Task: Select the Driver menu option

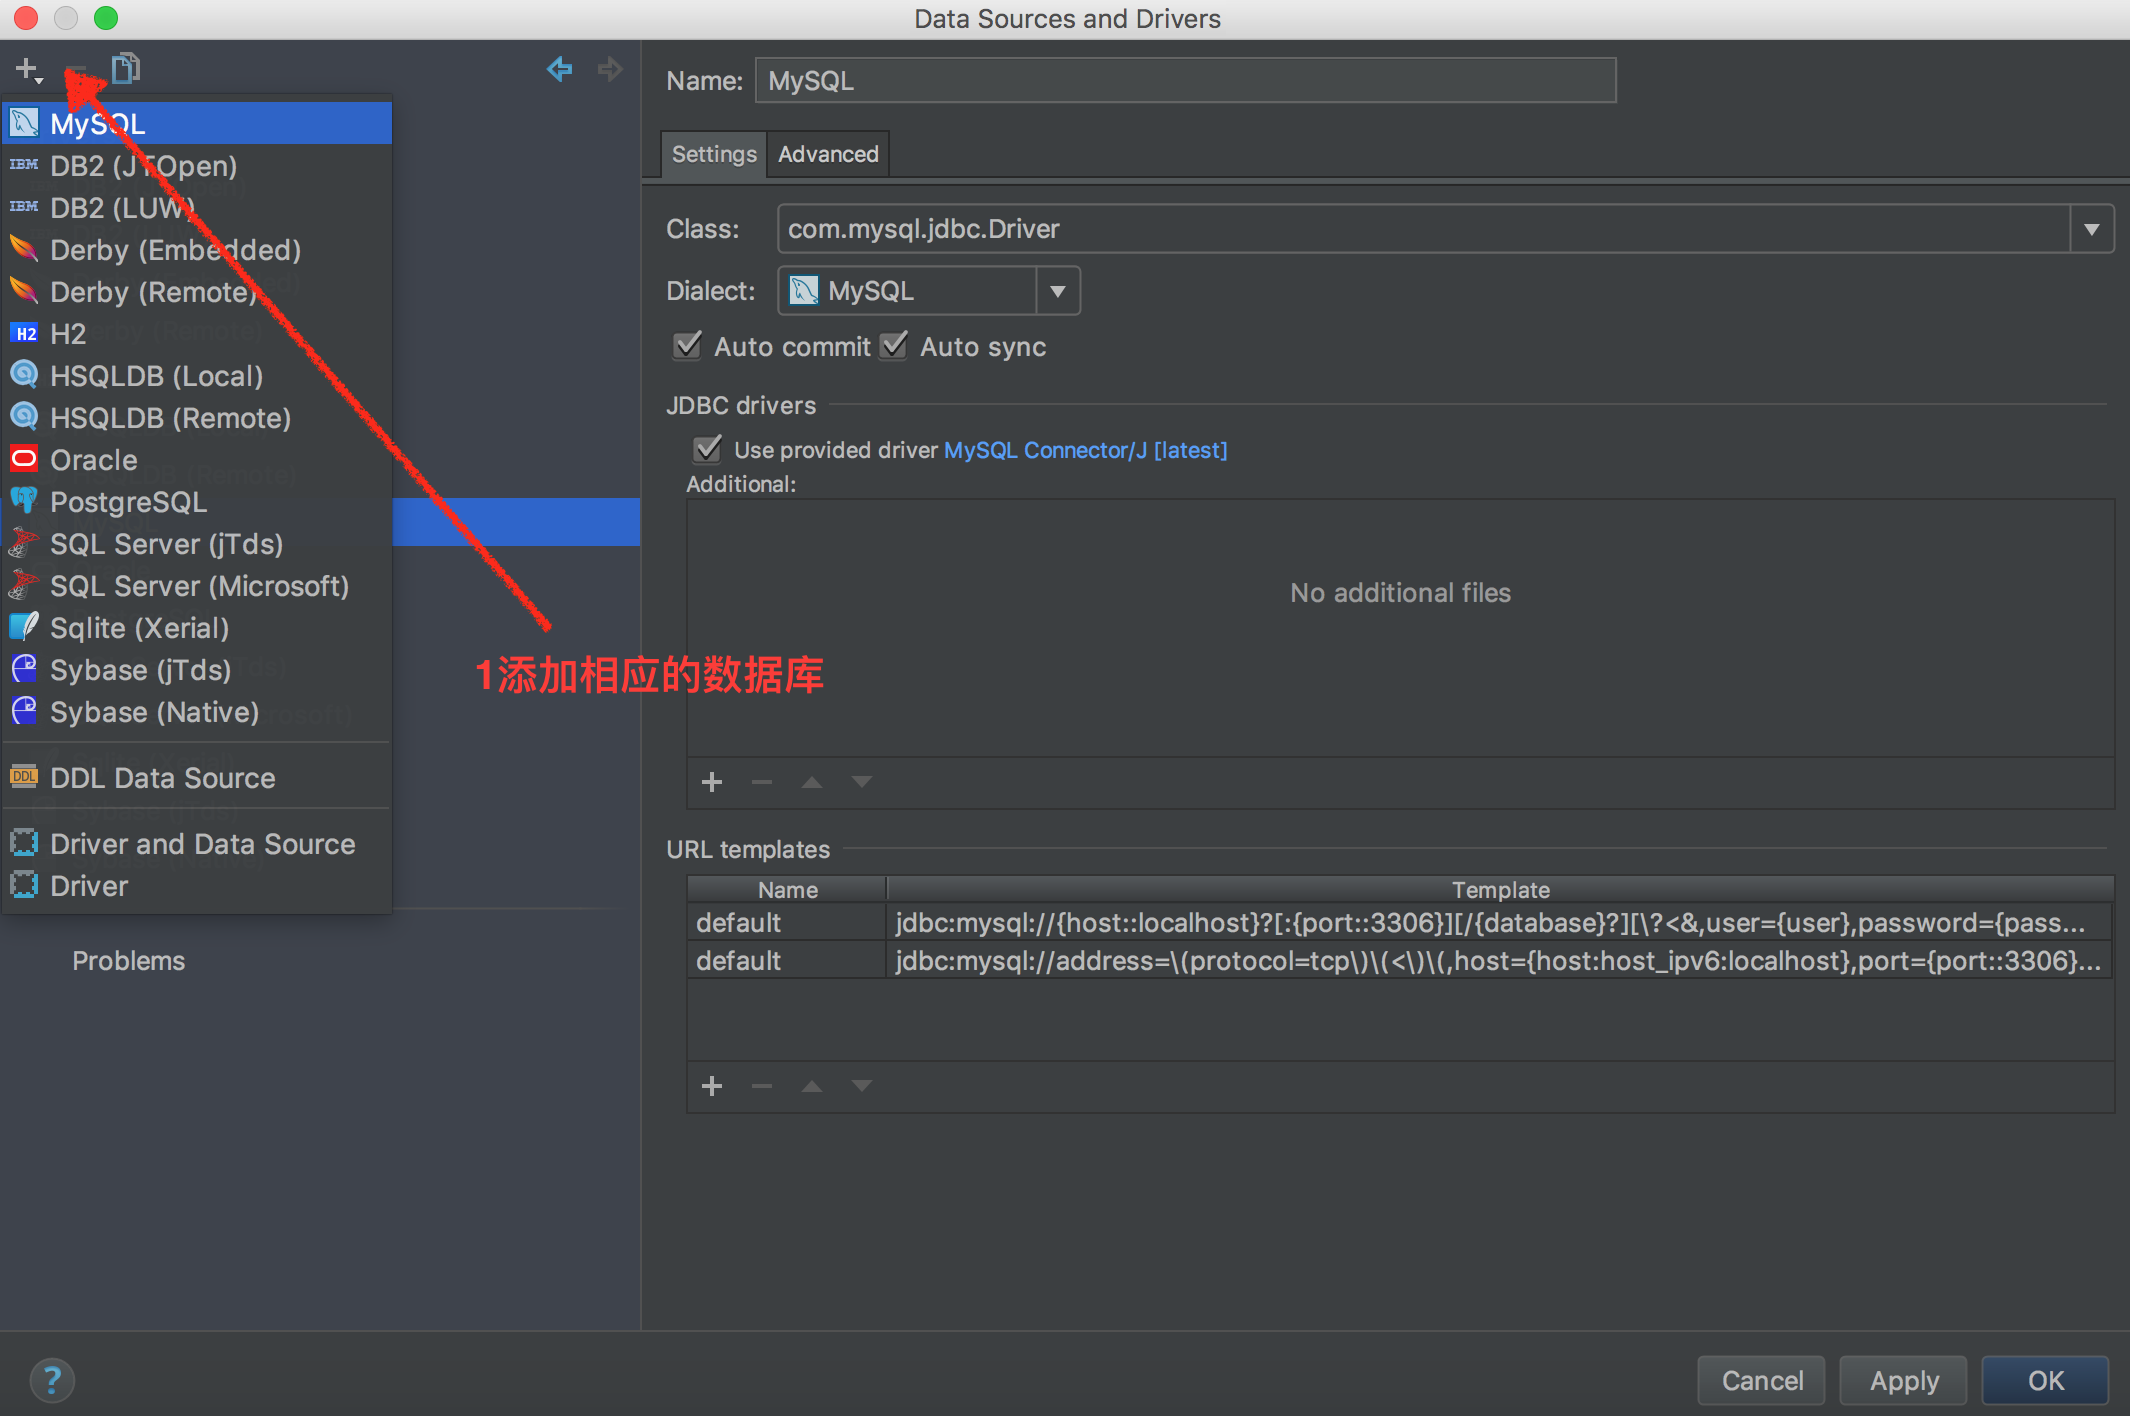Action: point(197,885)
